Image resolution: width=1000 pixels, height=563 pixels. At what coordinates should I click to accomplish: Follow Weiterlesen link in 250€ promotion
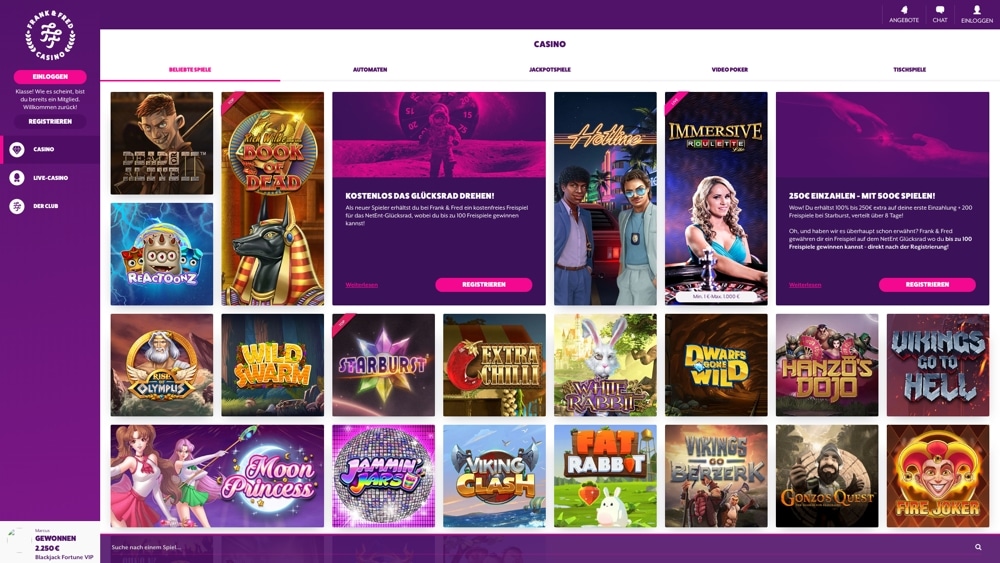(x=805, y=285)
